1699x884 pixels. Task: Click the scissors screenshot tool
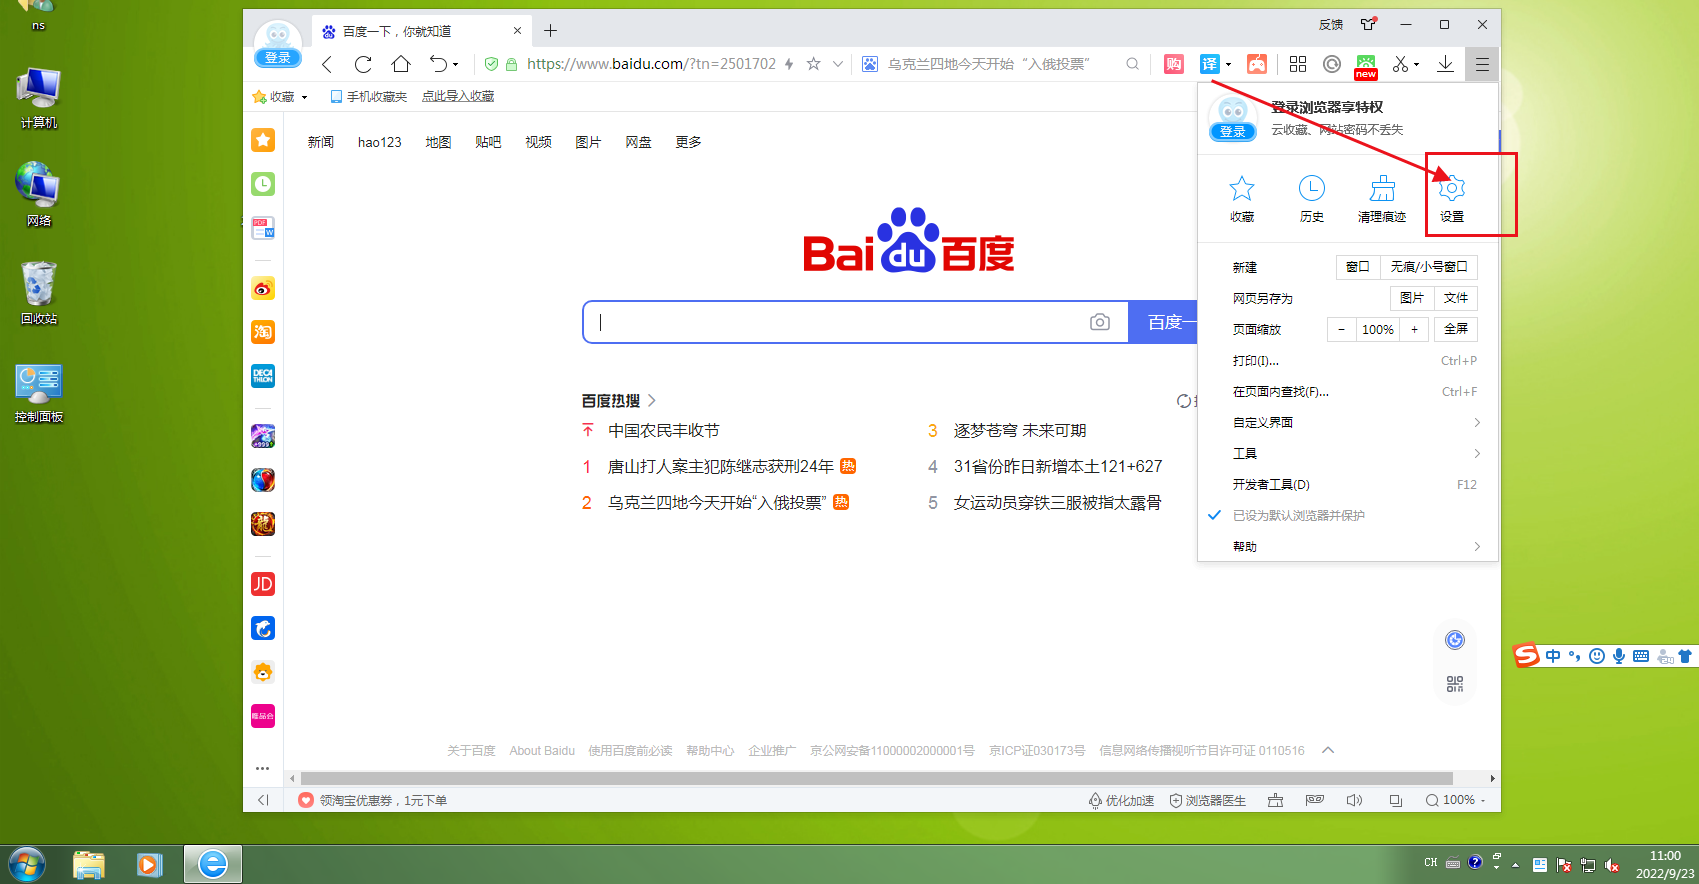[x=1400, y=64]
